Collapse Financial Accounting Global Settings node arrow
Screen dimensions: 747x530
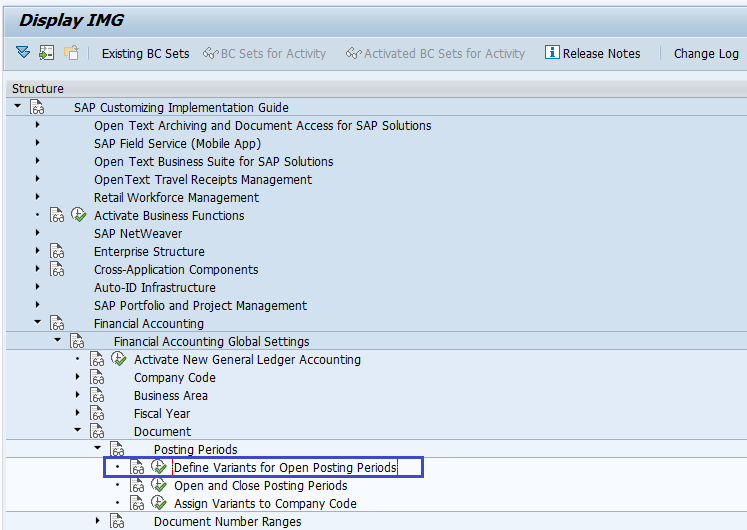click(x=58, y=340)
